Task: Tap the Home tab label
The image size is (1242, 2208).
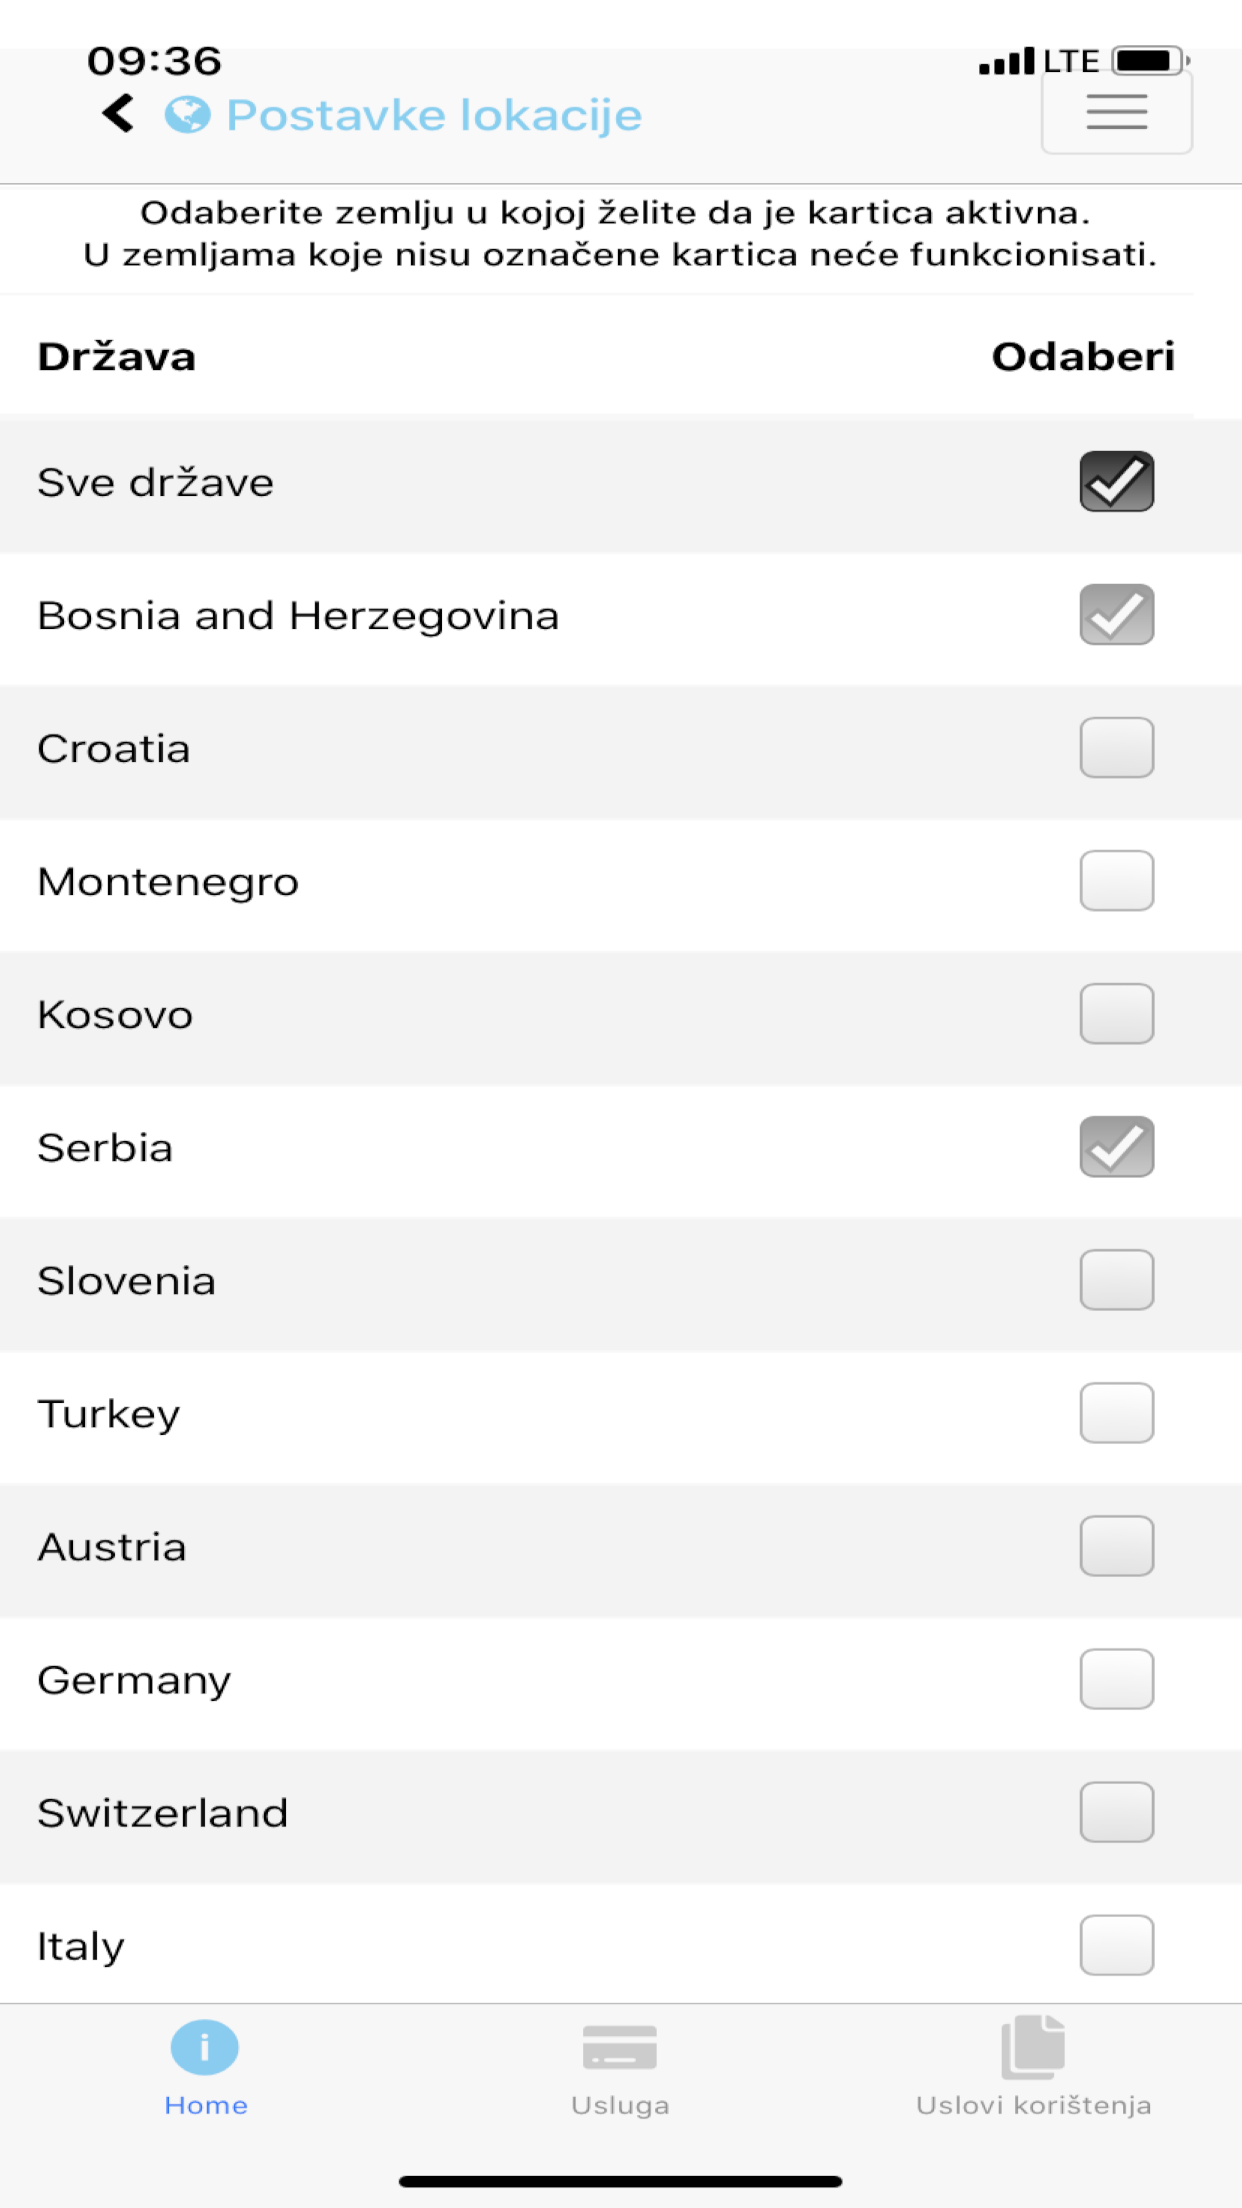Action: tap(206, 2105)
